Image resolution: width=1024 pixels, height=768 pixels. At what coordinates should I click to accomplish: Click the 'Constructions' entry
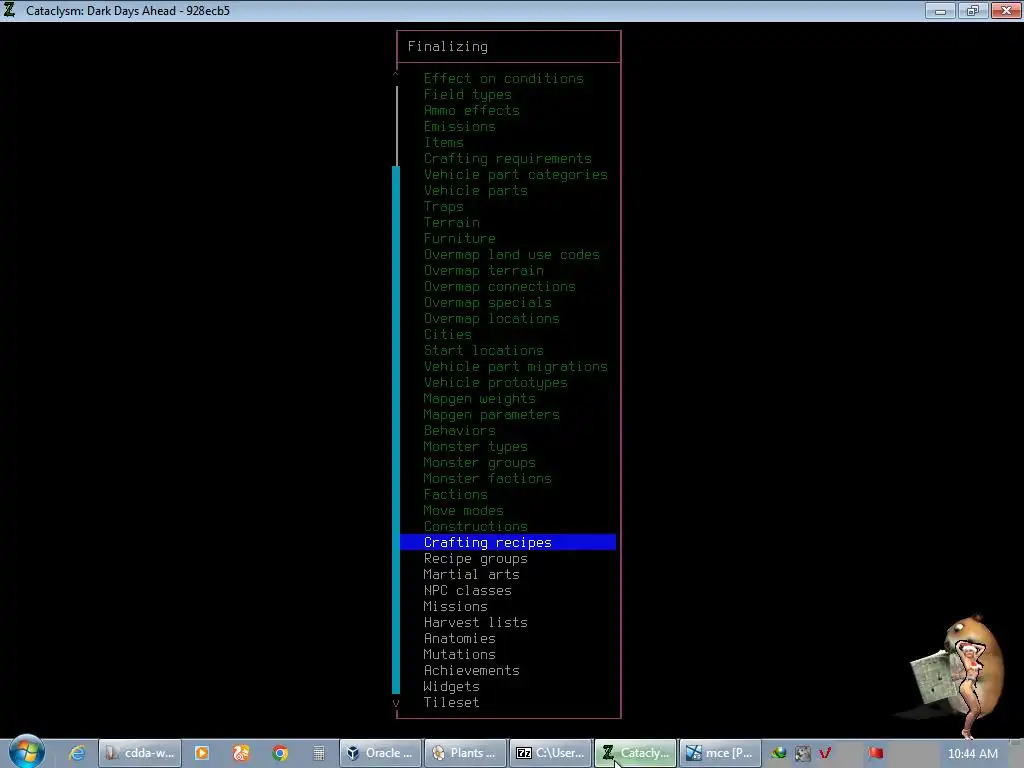pyautogui.click(x=475, y=526)
